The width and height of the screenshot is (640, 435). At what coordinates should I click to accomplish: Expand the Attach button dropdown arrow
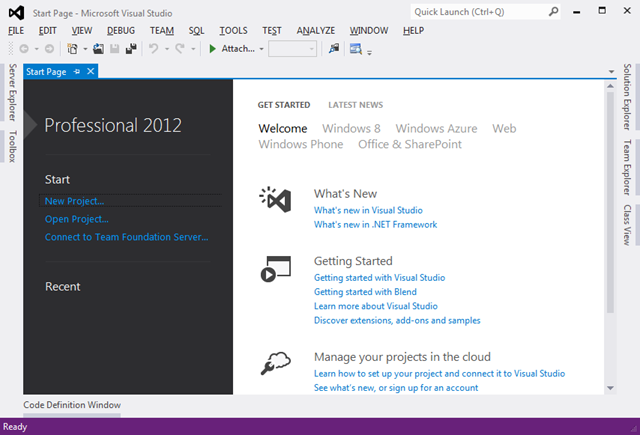[x=261, y=49]
